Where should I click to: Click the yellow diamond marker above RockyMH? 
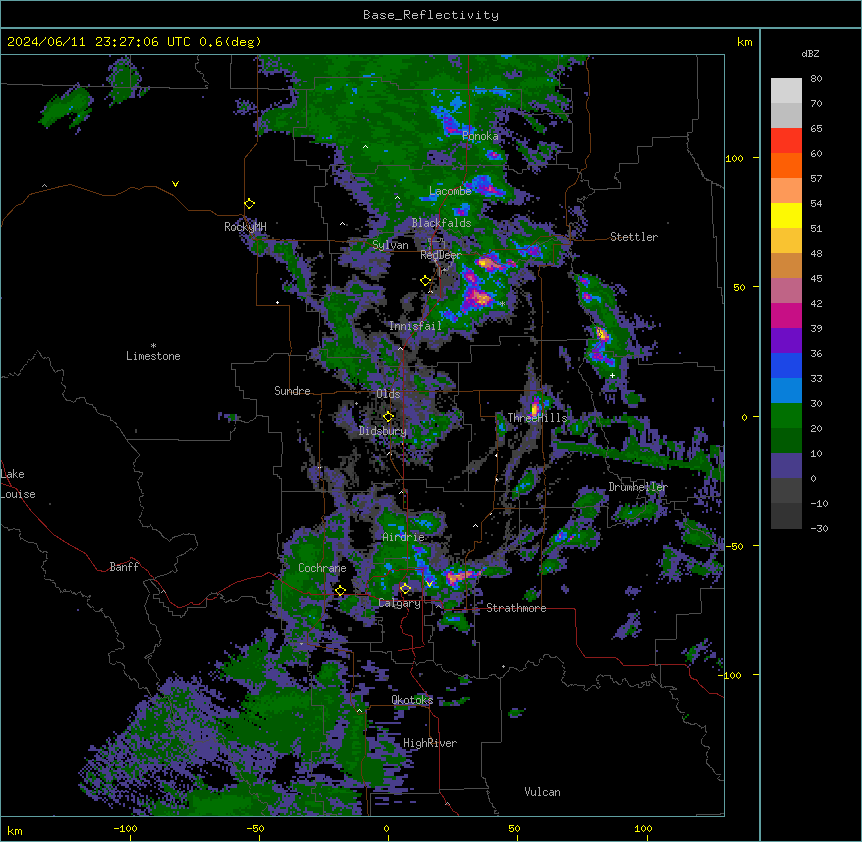click(x=249, y=204)
